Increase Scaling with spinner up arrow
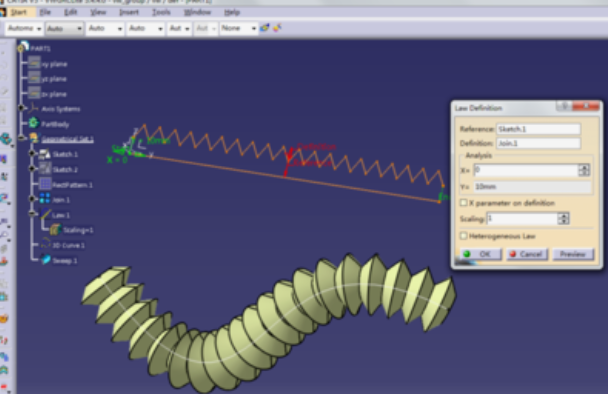 (x=564, y=216)
